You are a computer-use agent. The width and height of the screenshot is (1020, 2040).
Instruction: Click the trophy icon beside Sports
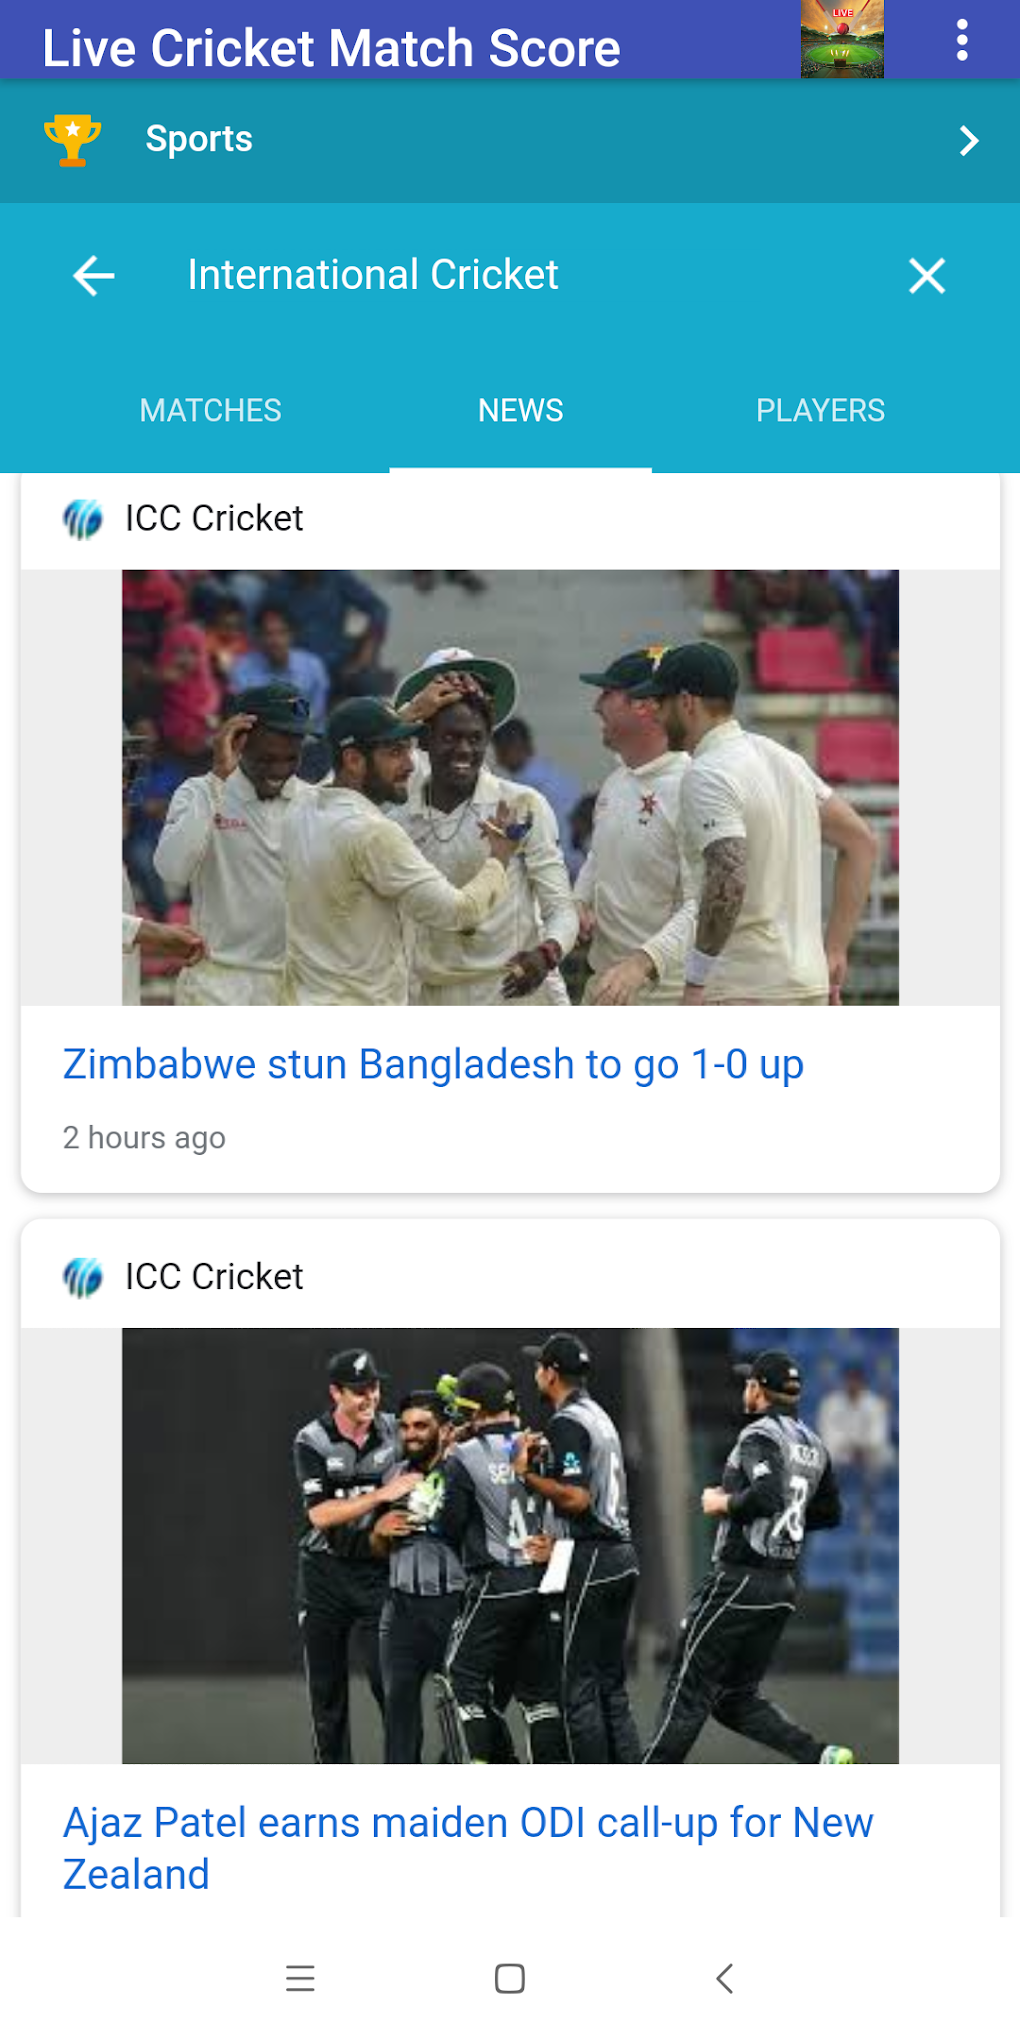point(72,140)
